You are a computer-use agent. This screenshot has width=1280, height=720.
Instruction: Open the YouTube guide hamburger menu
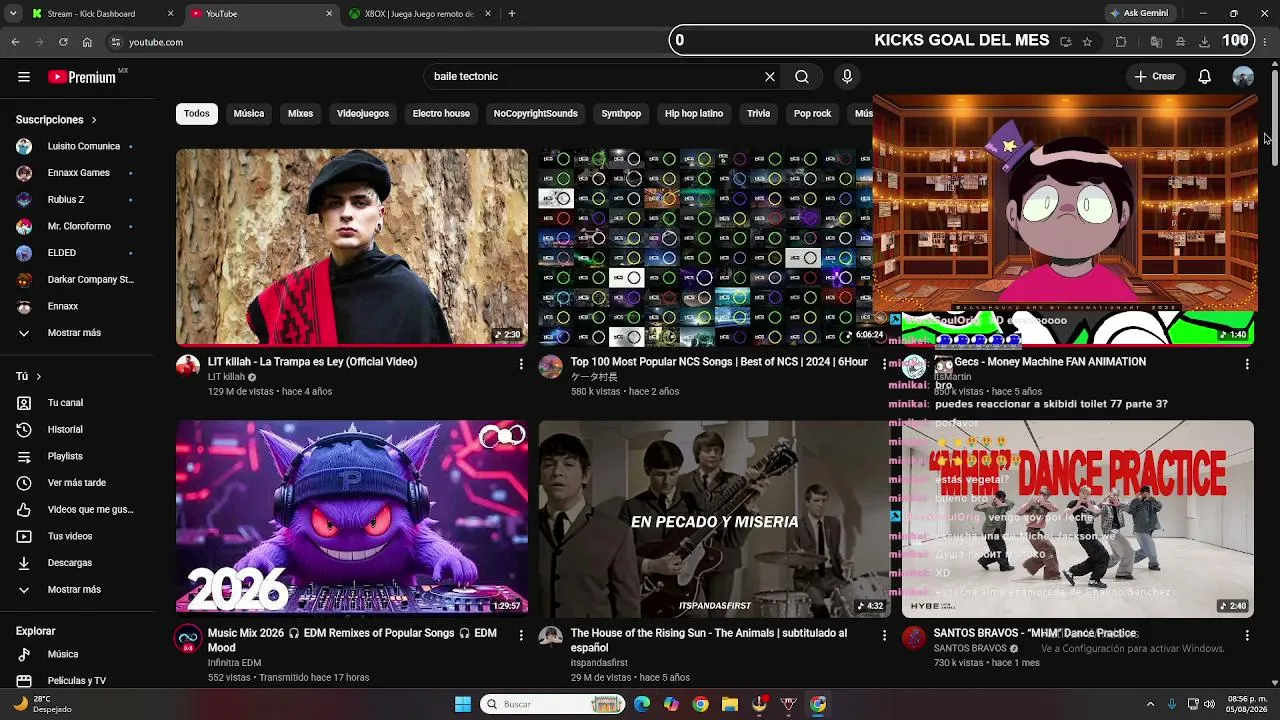point(24,77)
